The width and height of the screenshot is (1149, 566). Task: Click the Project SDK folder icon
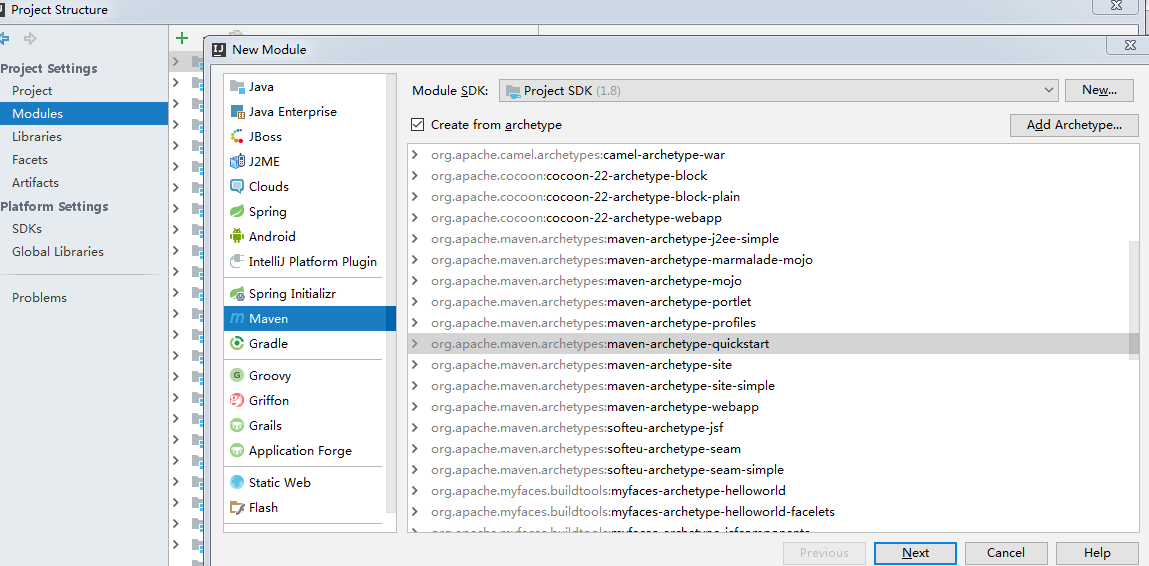[x=514, y=91]
